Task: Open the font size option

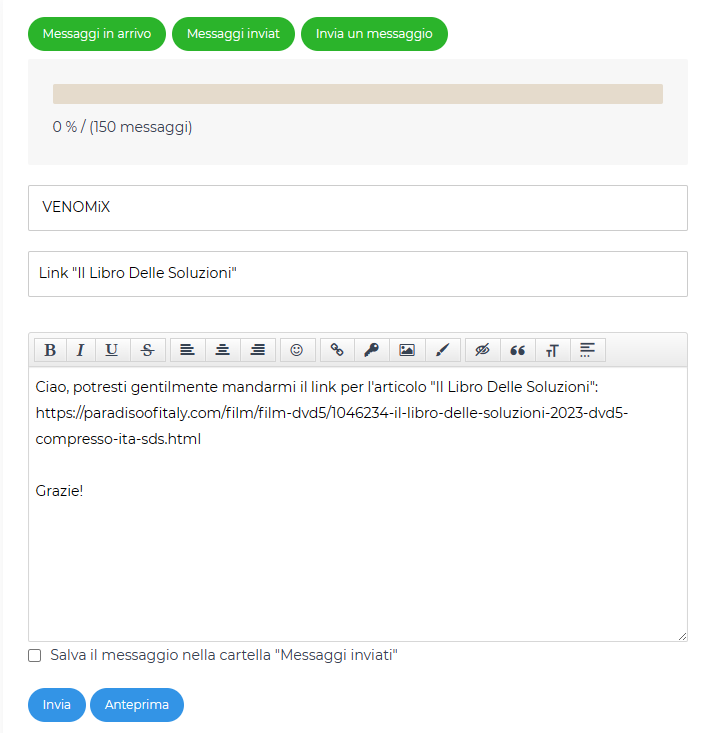Action: (x=553, y=350)
